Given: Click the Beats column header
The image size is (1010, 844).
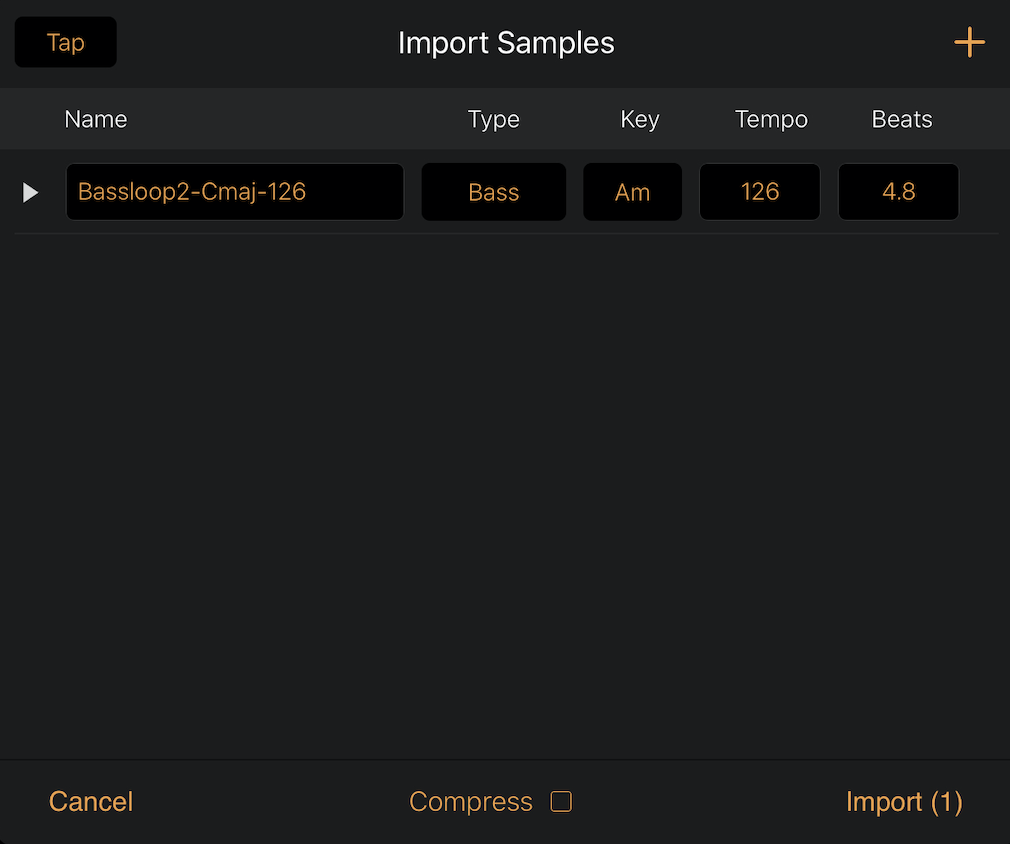Looking at the screenshot, I should (902, 119).
